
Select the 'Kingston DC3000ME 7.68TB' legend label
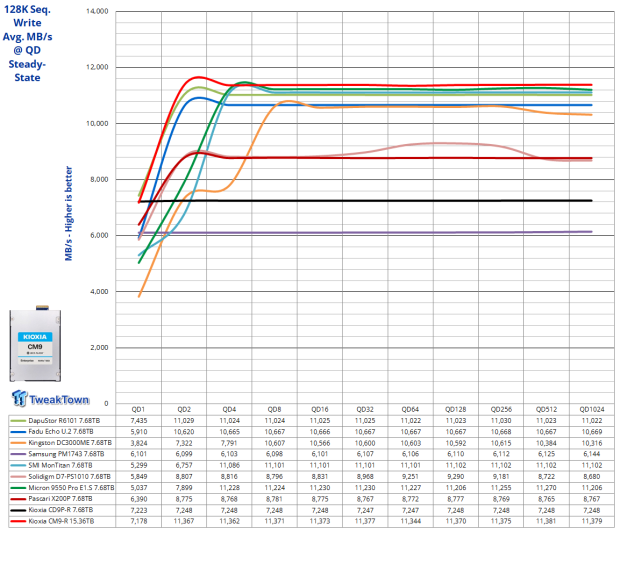click(70, 443)
